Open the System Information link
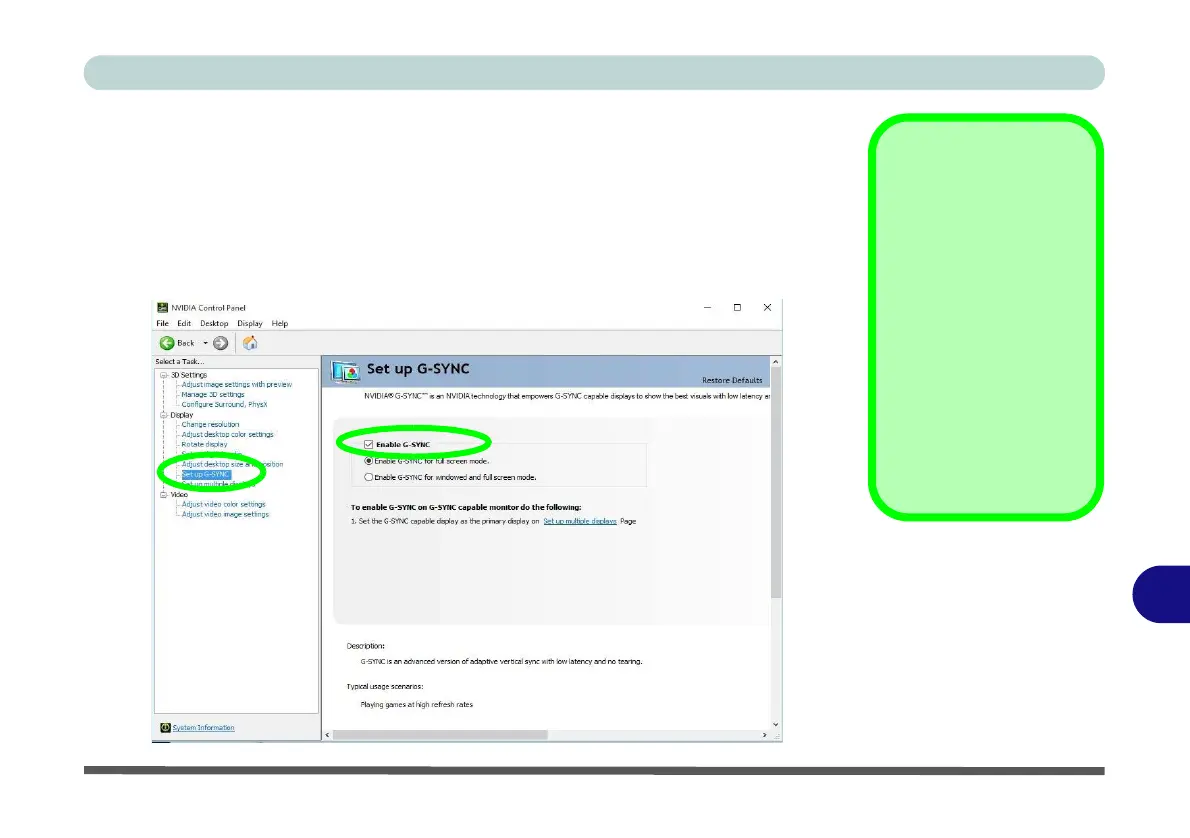This screenshot has width=1190, height=838. click(203, 728)
